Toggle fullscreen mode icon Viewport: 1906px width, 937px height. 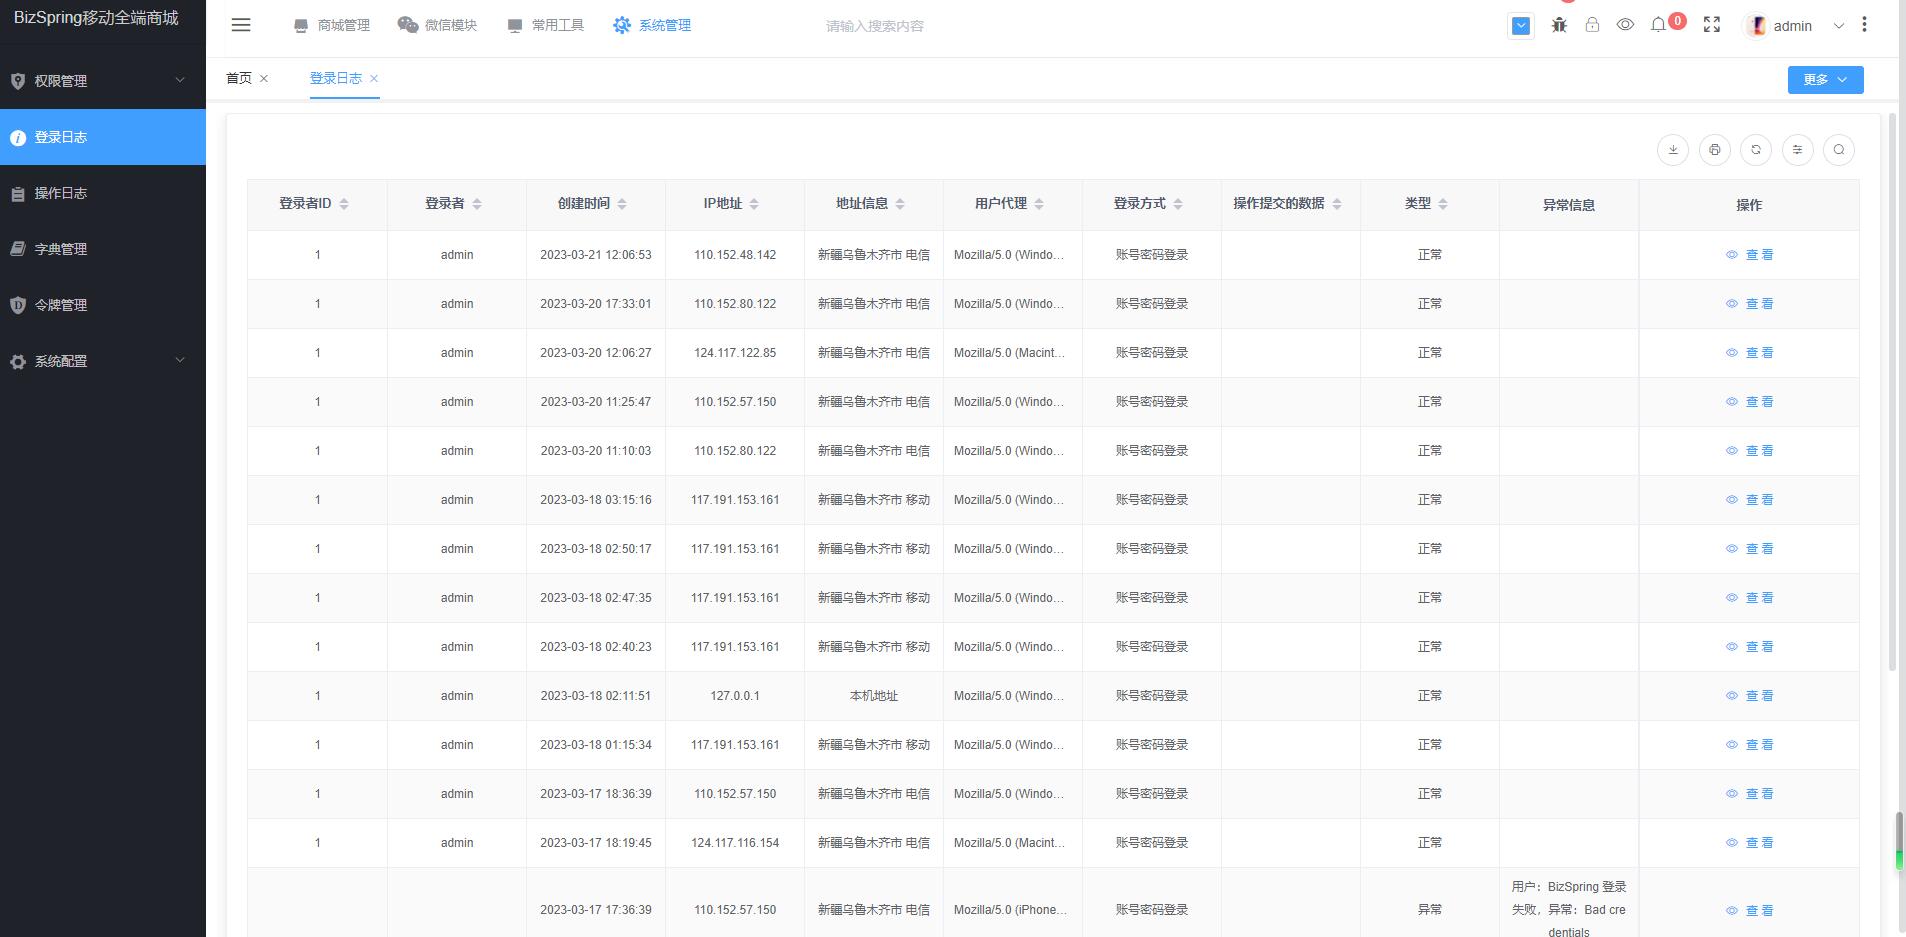[1712, 25]
